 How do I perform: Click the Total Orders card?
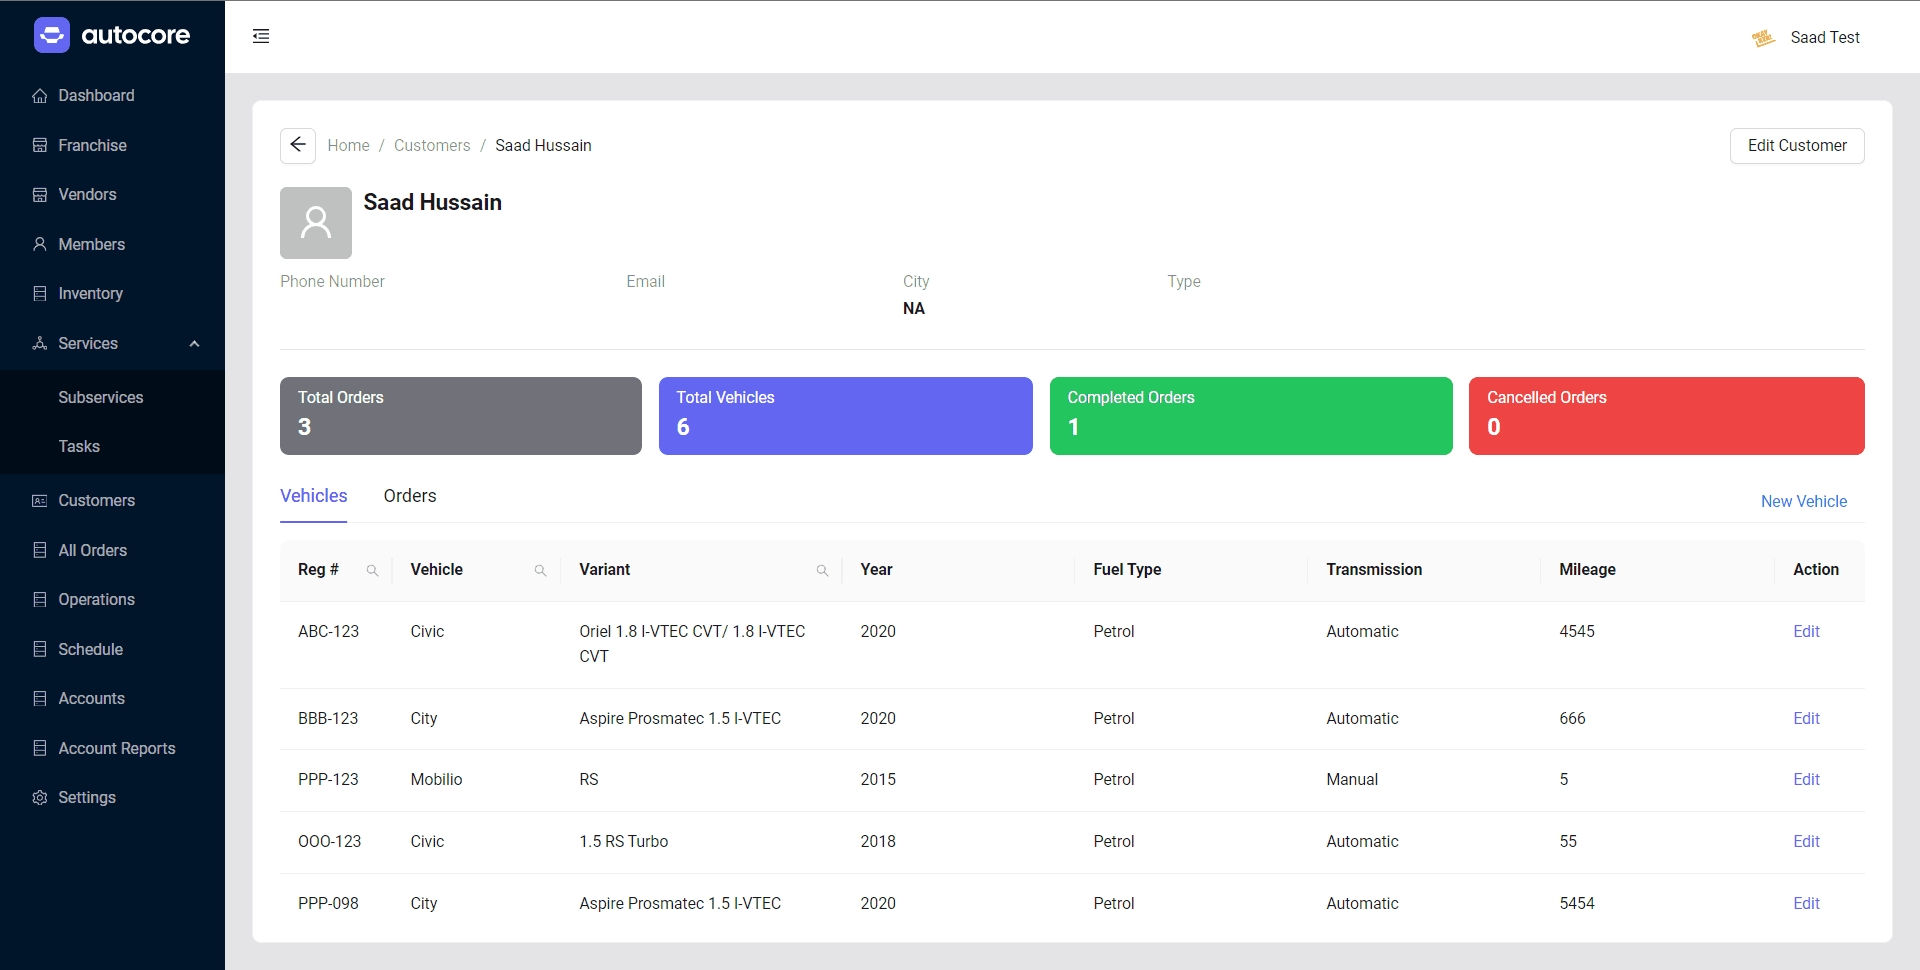pyautogui.click(x=461, y=416)
